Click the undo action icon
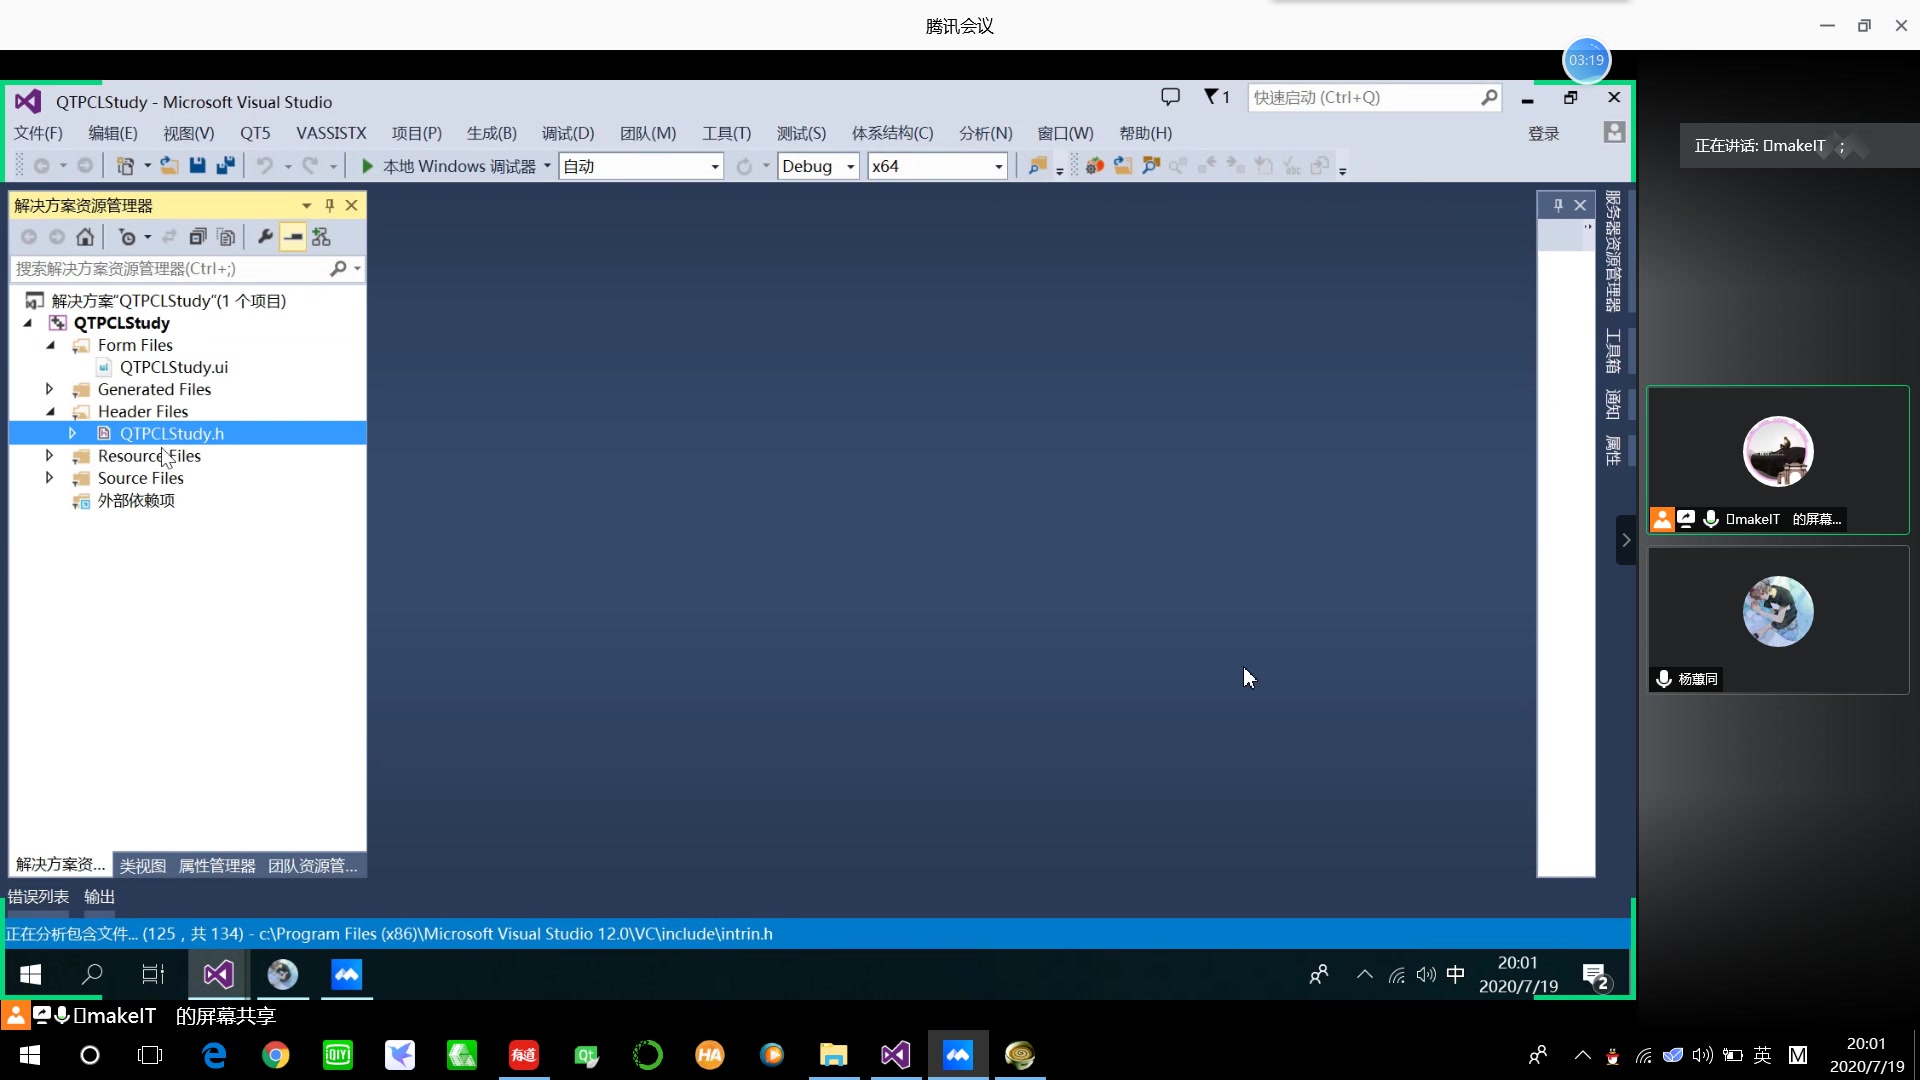 [262, 165]
